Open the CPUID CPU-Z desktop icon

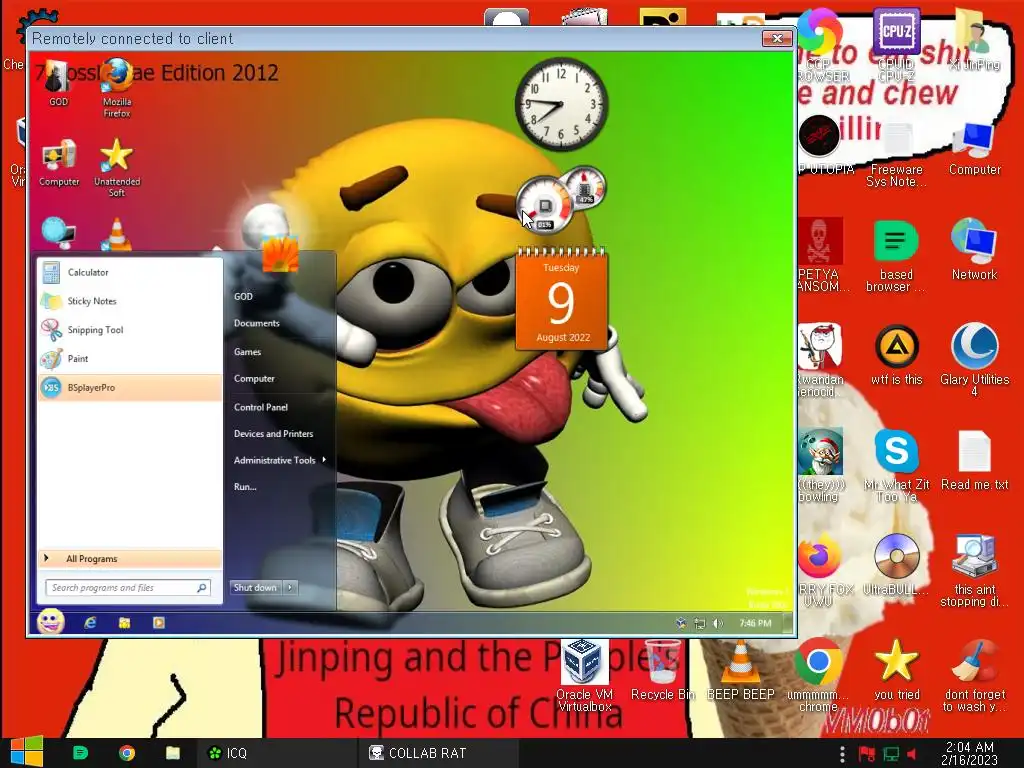coord(896,46)
